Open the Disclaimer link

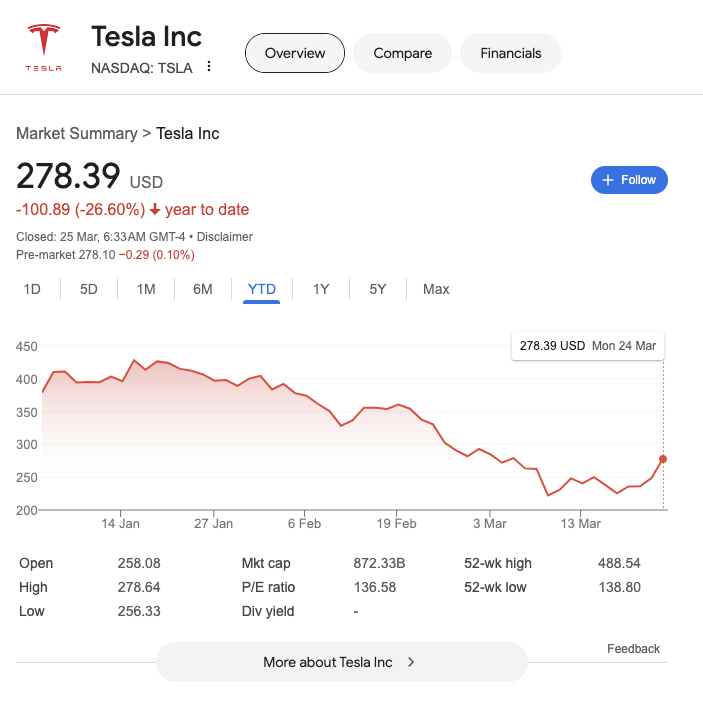pyautogui.click(x=224, y=237)
